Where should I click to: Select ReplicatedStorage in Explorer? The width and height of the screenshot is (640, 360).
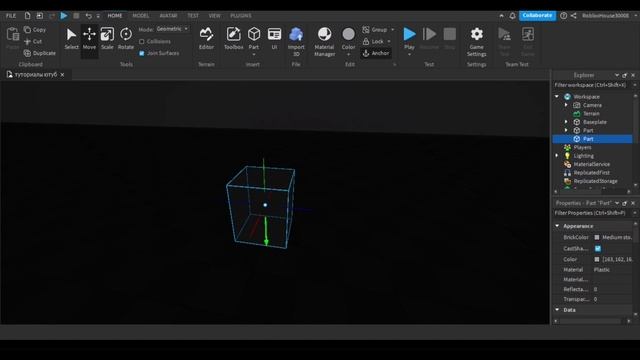click(x=595, y=181)
